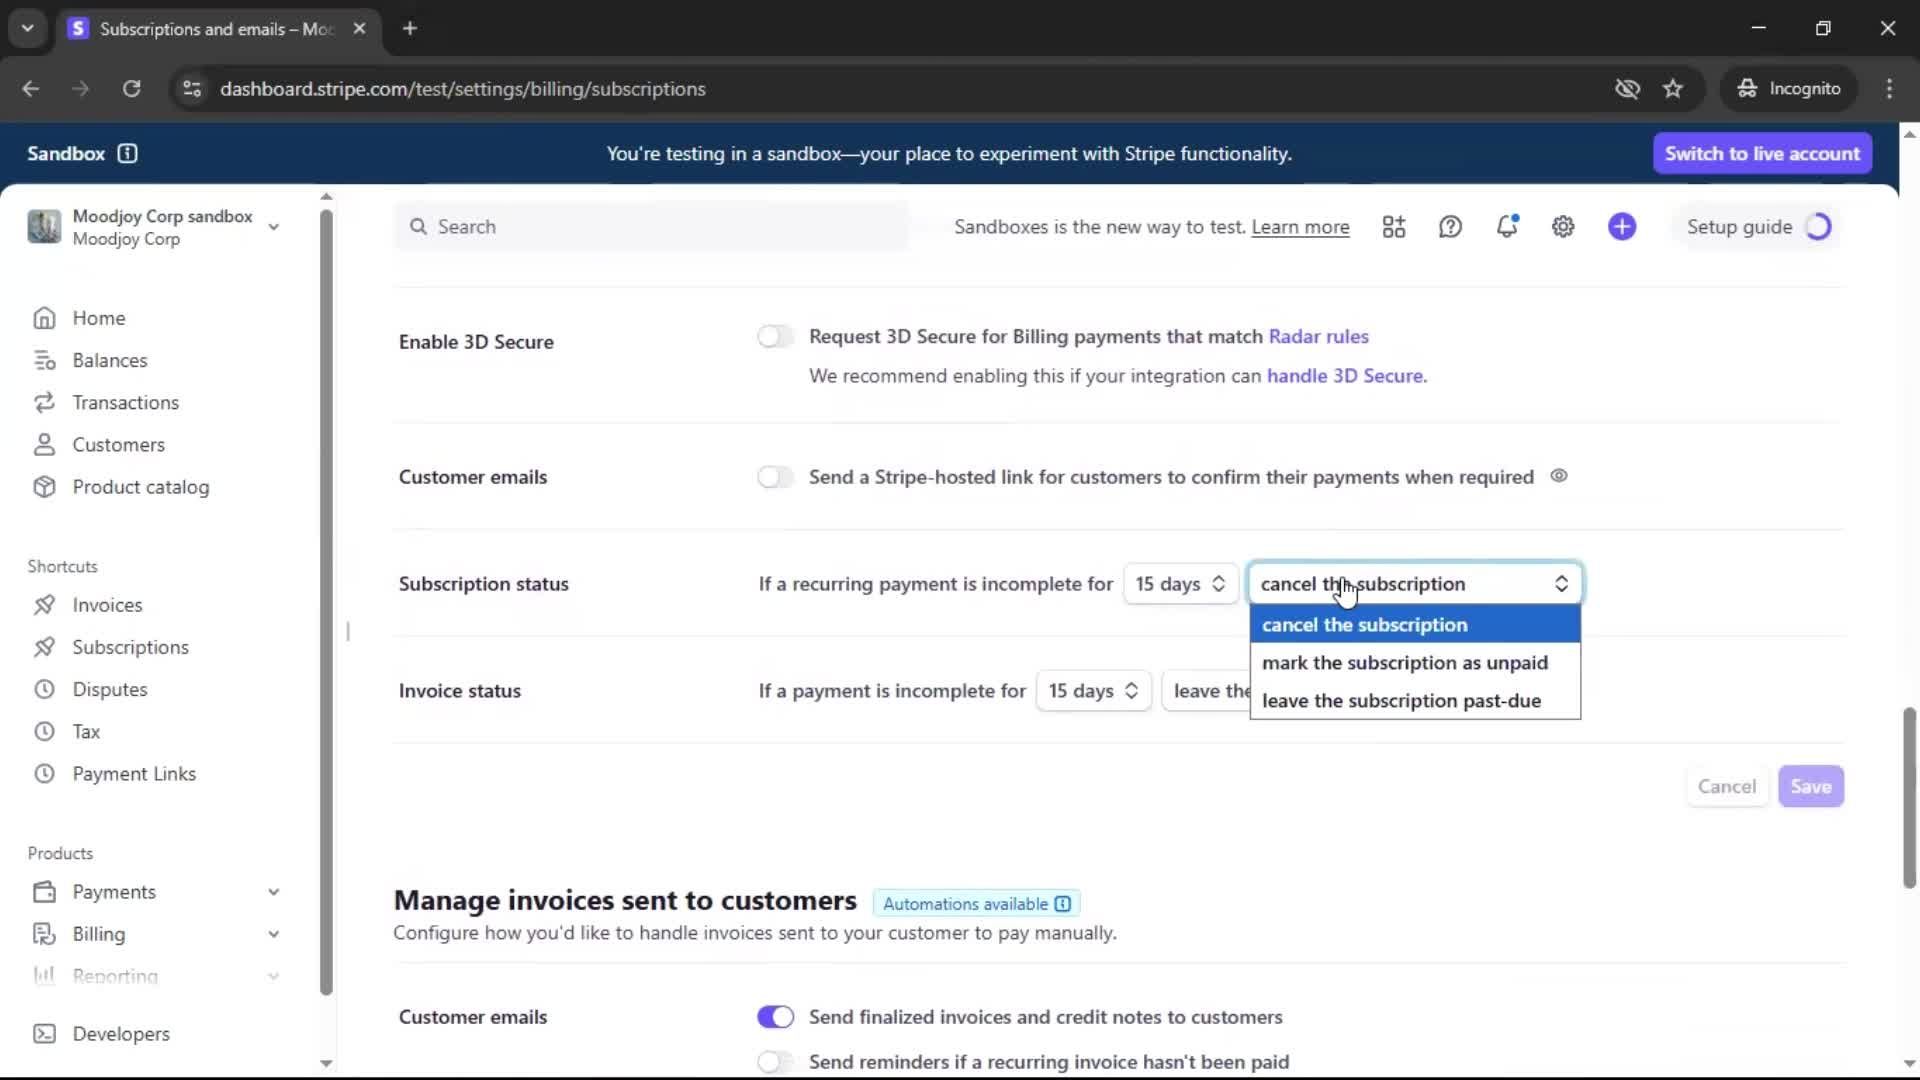Click the Automations available info badge
The height and width of the screenshot is (1080, 1920).
tap(976, 904)
